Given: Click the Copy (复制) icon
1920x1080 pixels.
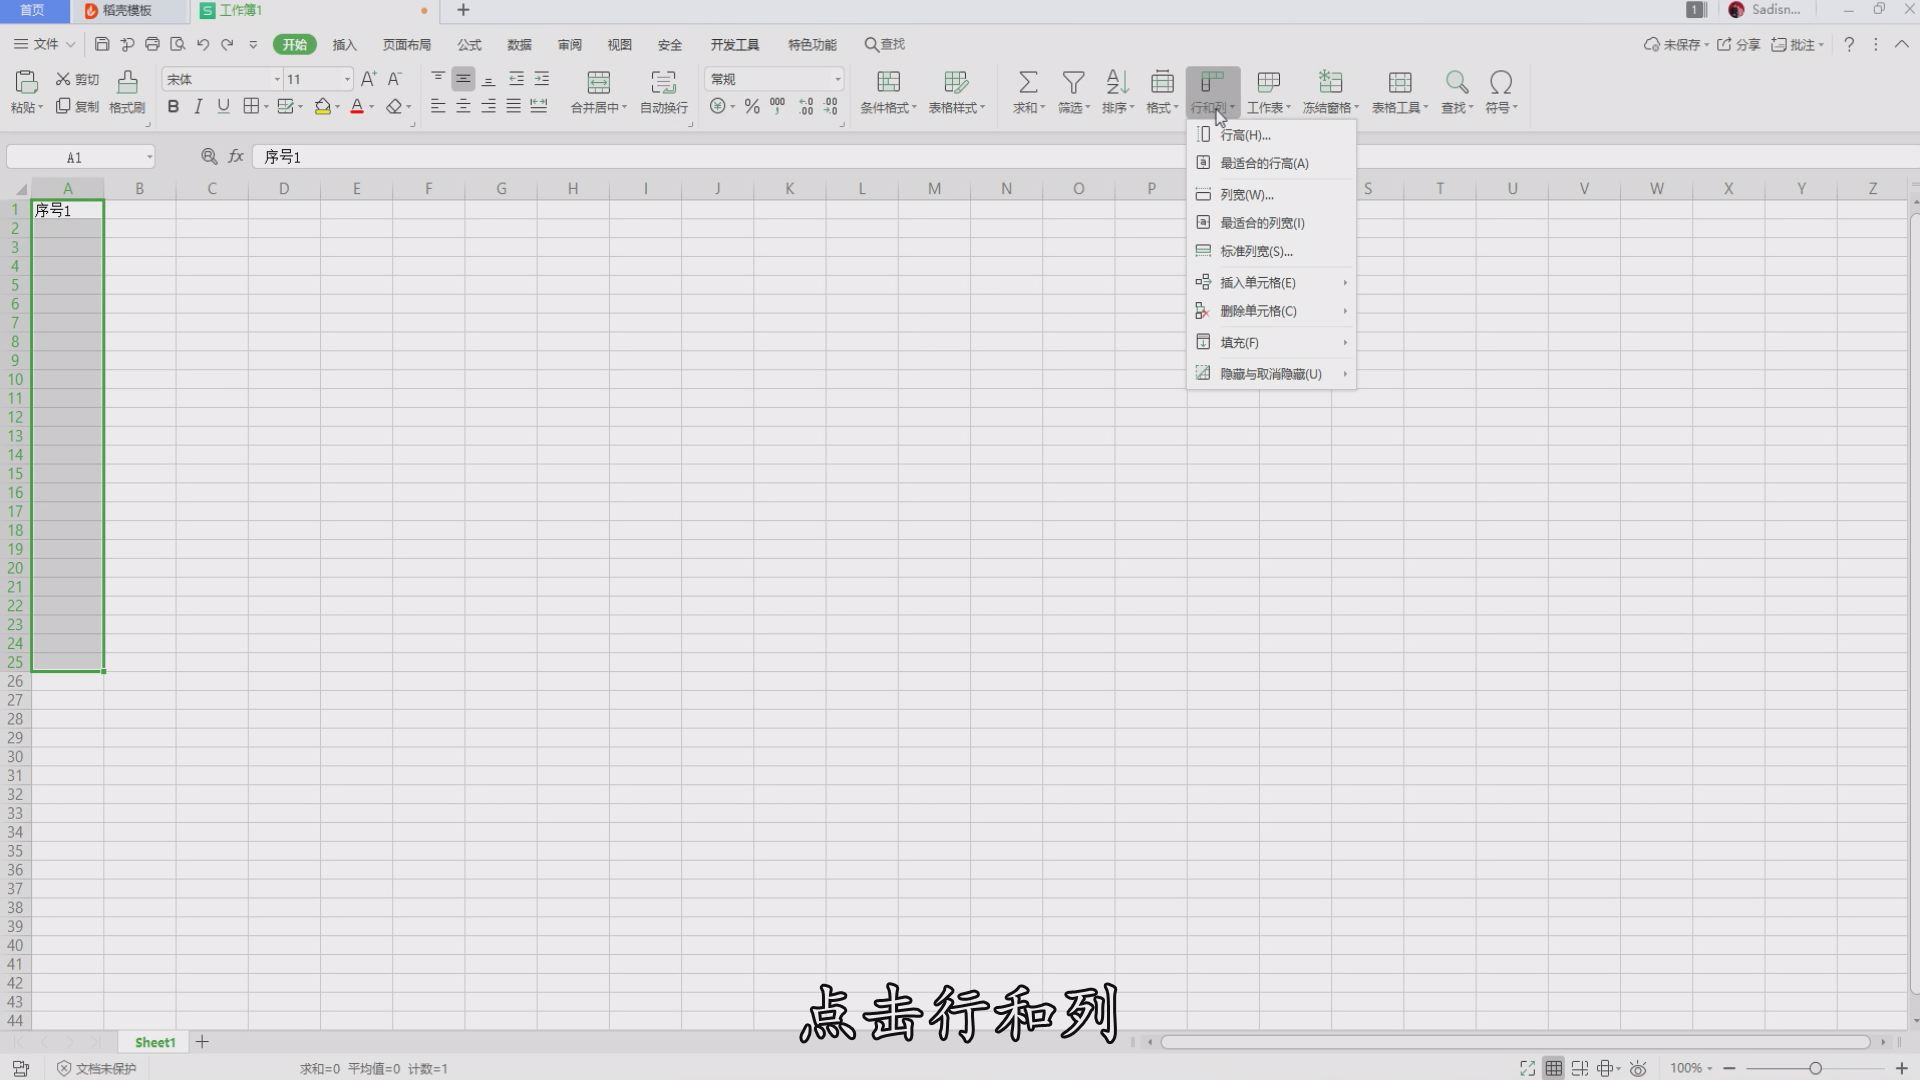Looking at the screenshot, I should tap(63, 106).
